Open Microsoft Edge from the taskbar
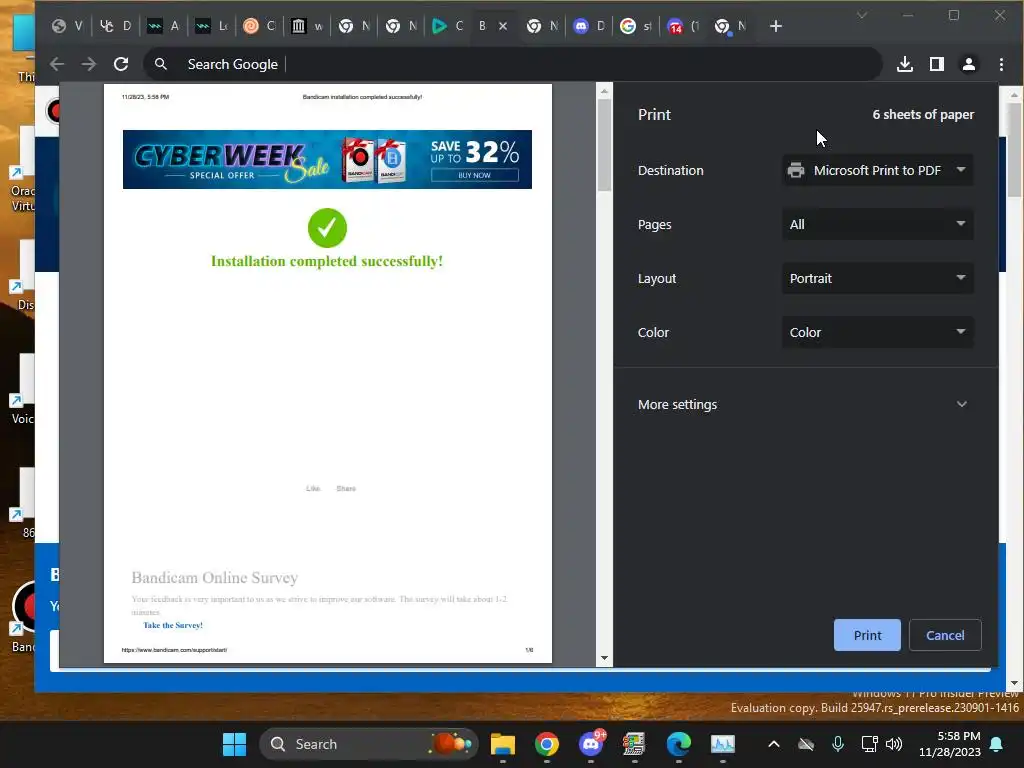1024x768 pixels. pos(679,744)
